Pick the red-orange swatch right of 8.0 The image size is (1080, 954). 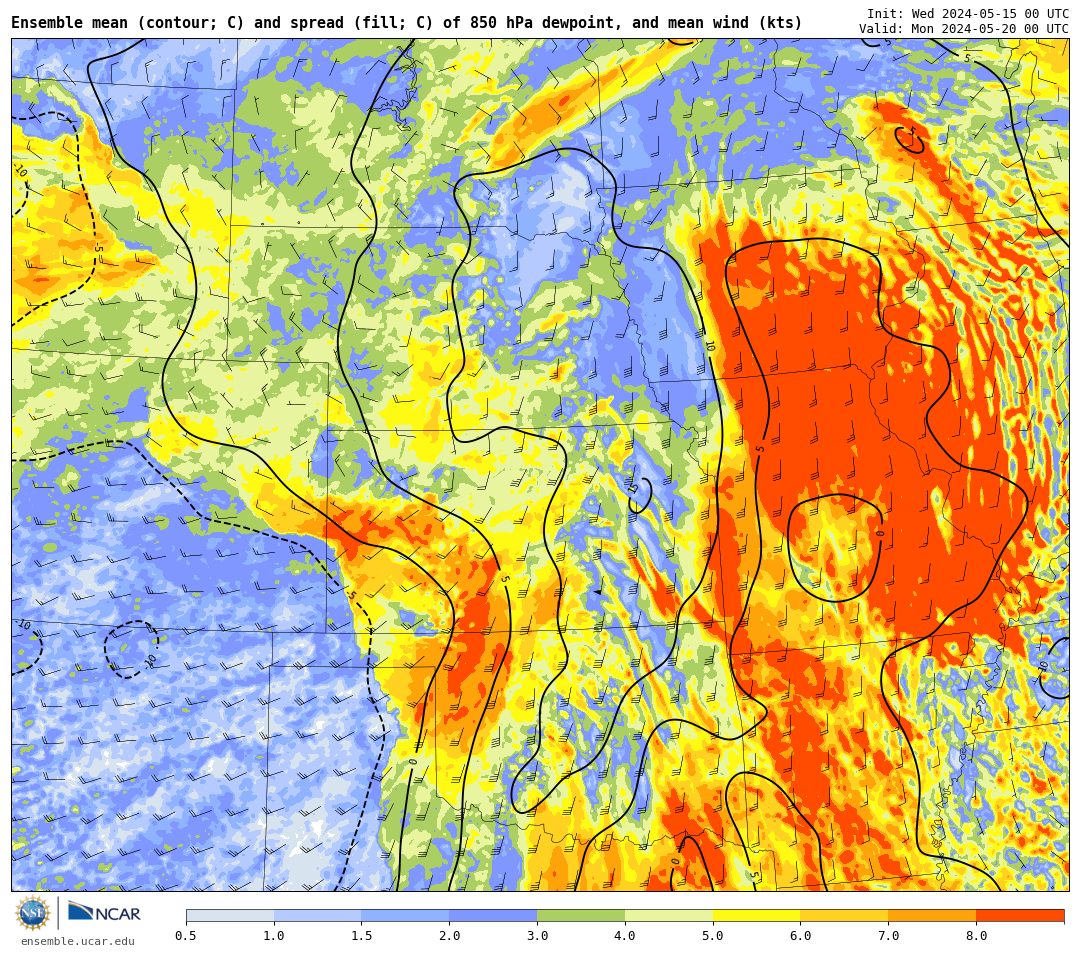pos(1020,915)
